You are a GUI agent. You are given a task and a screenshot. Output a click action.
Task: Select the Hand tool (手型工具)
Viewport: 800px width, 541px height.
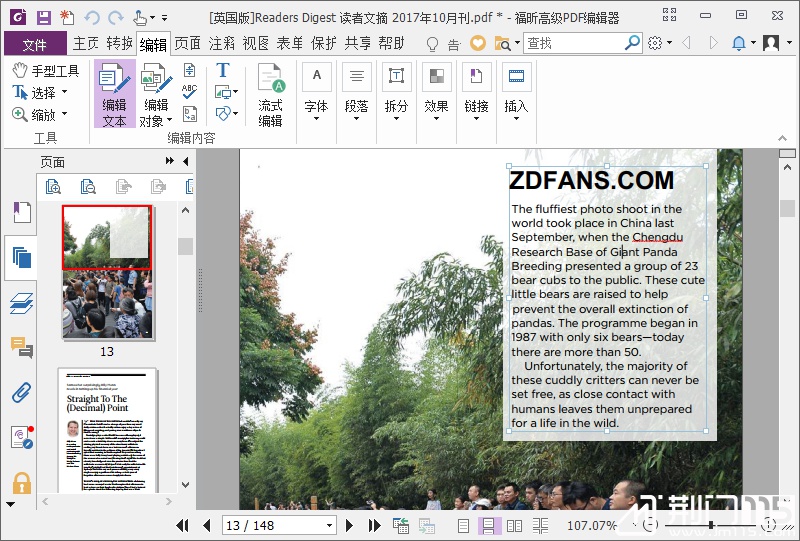[45, 70]
